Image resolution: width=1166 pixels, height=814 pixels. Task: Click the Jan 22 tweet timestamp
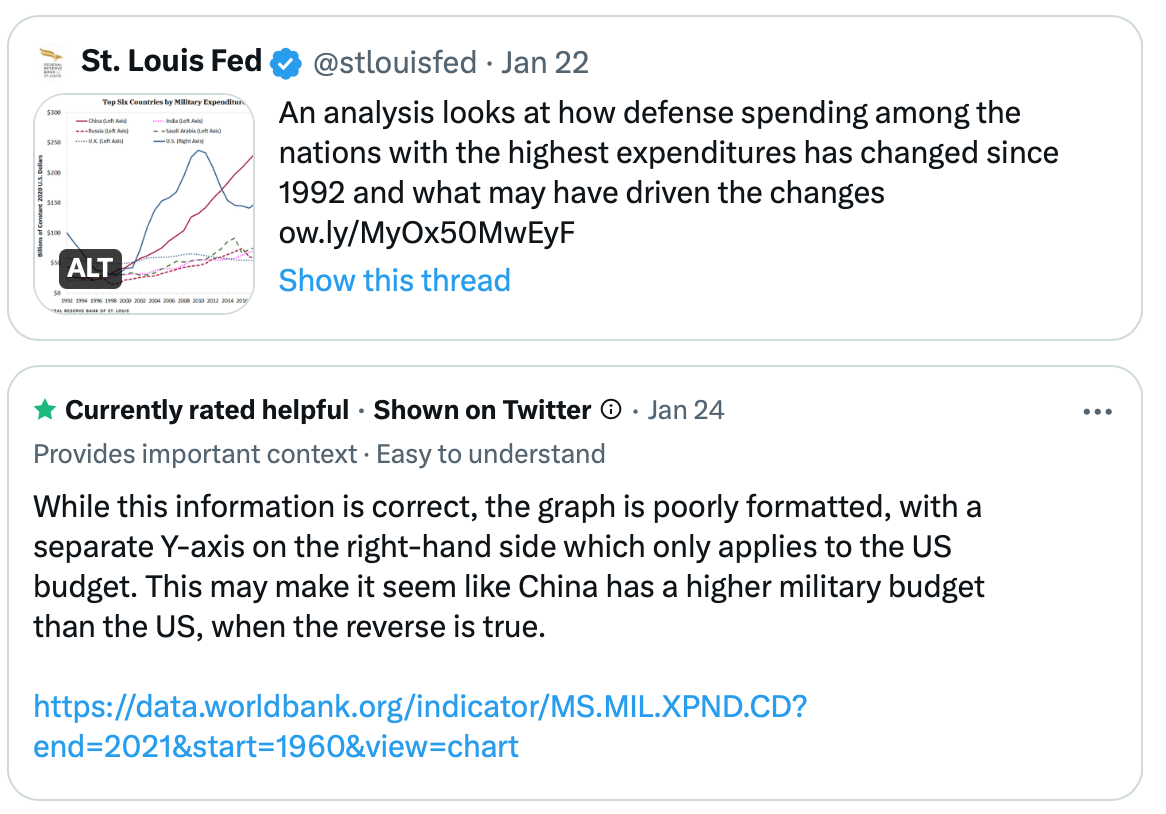[x=545, y=63]
